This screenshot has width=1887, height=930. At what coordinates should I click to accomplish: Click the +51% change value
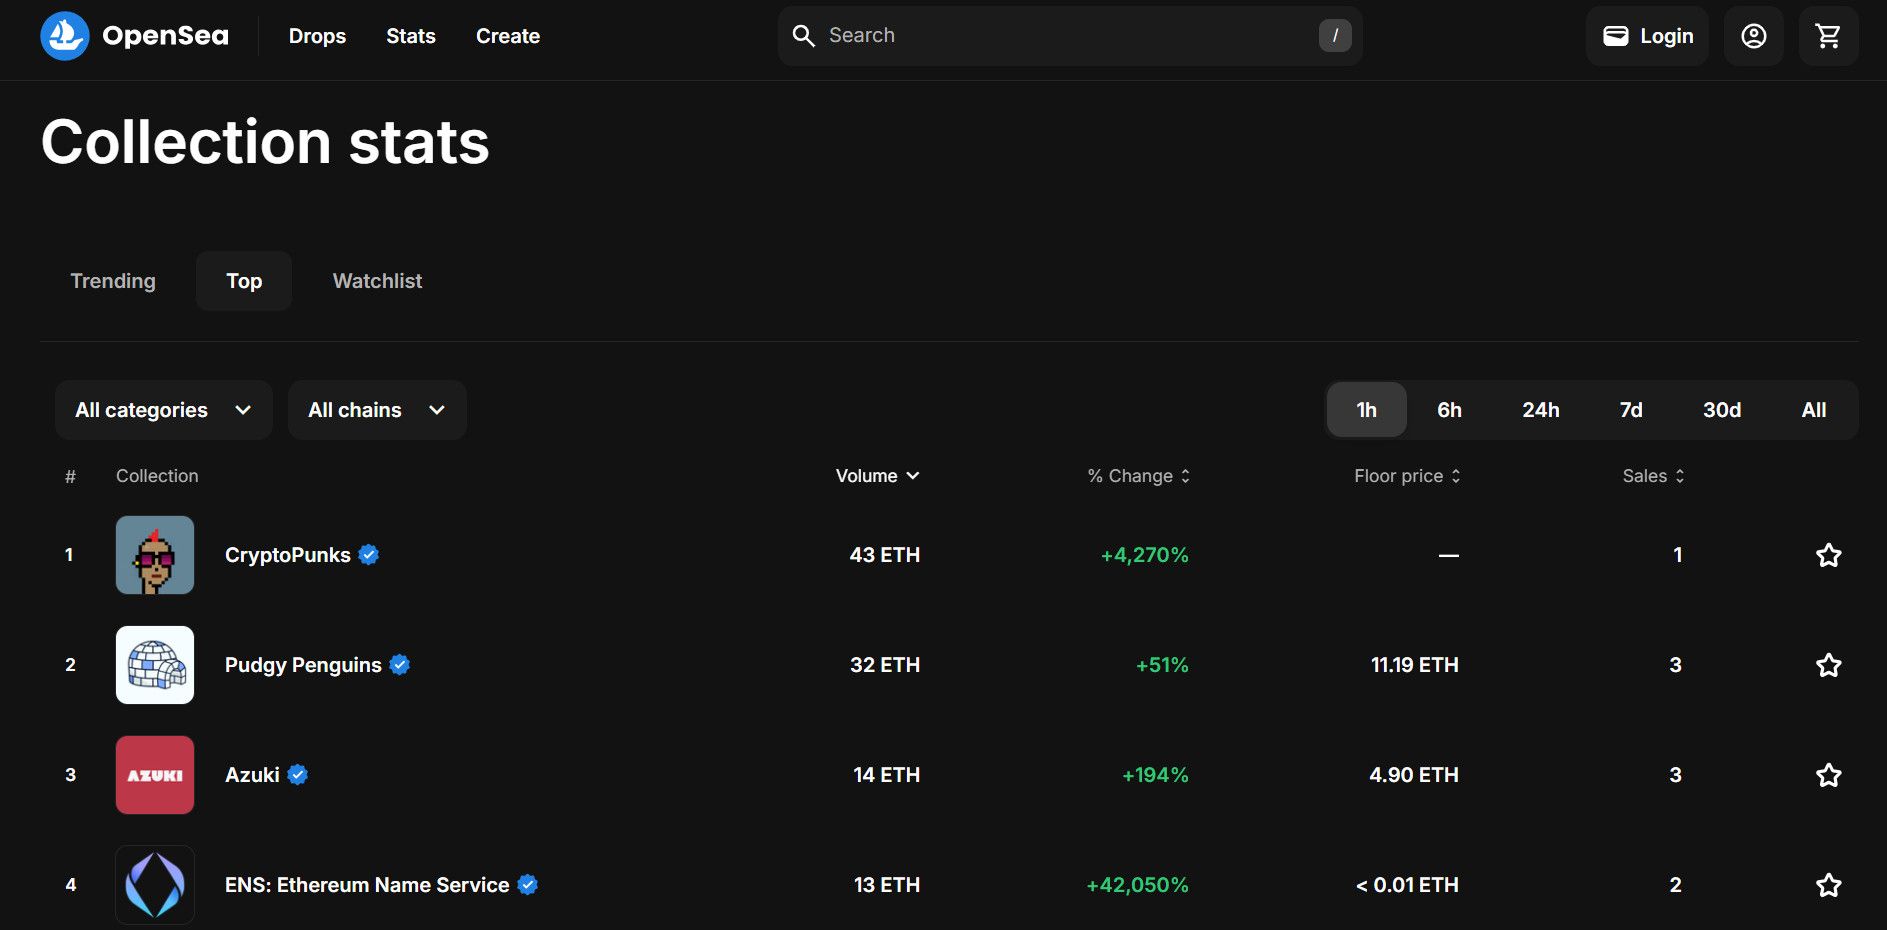click(1162, 665)
